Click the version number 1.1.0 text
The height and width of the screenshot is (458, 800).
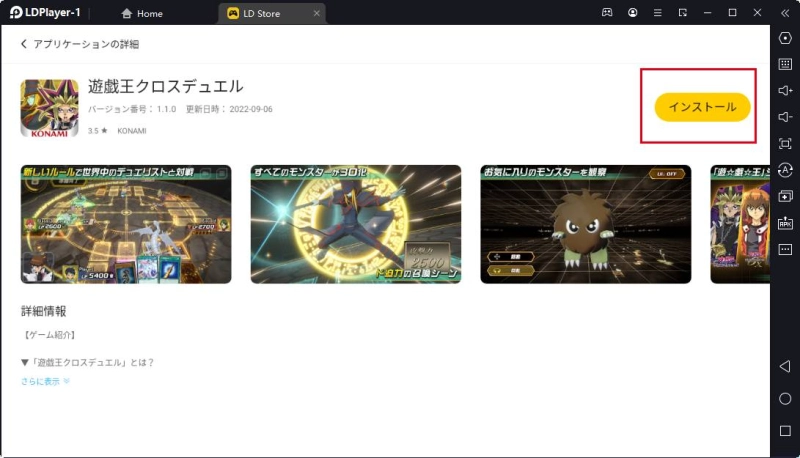pos(166,109)
